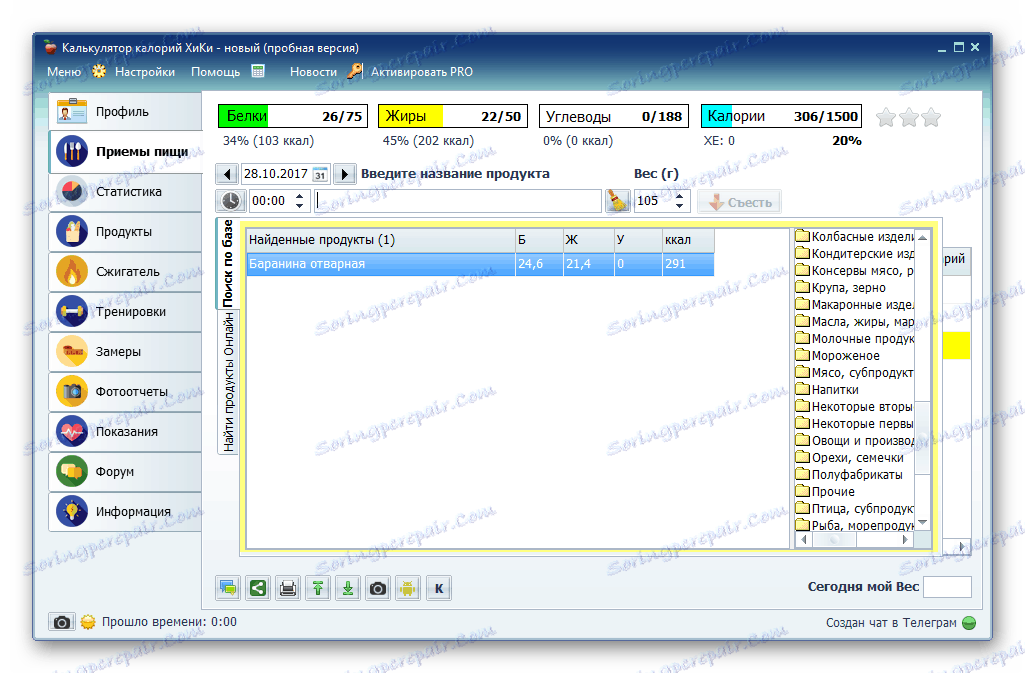Image resolution: width=1025 pixels, height=673 pixels.
Task: Open the Прочие category folder
Action: 825,491
